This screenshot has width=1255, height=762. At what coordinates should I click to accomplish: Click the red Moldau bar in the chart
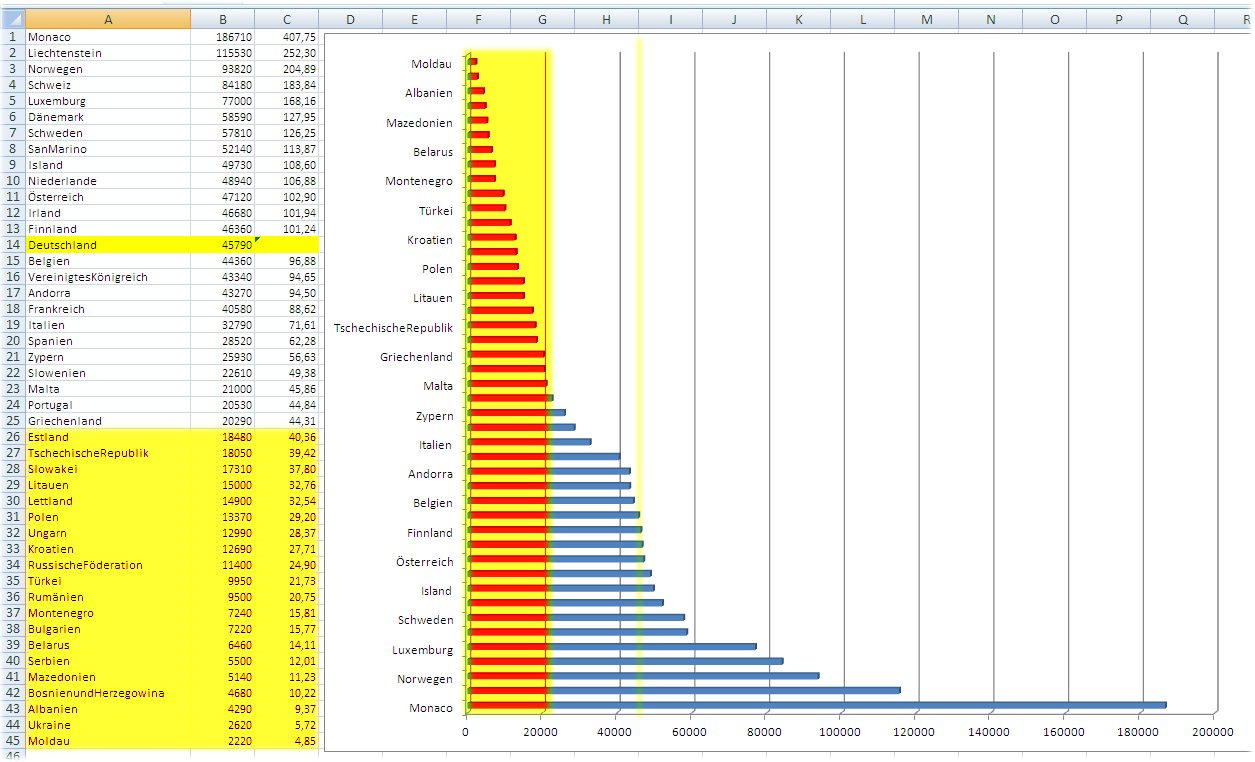(472, 61)
